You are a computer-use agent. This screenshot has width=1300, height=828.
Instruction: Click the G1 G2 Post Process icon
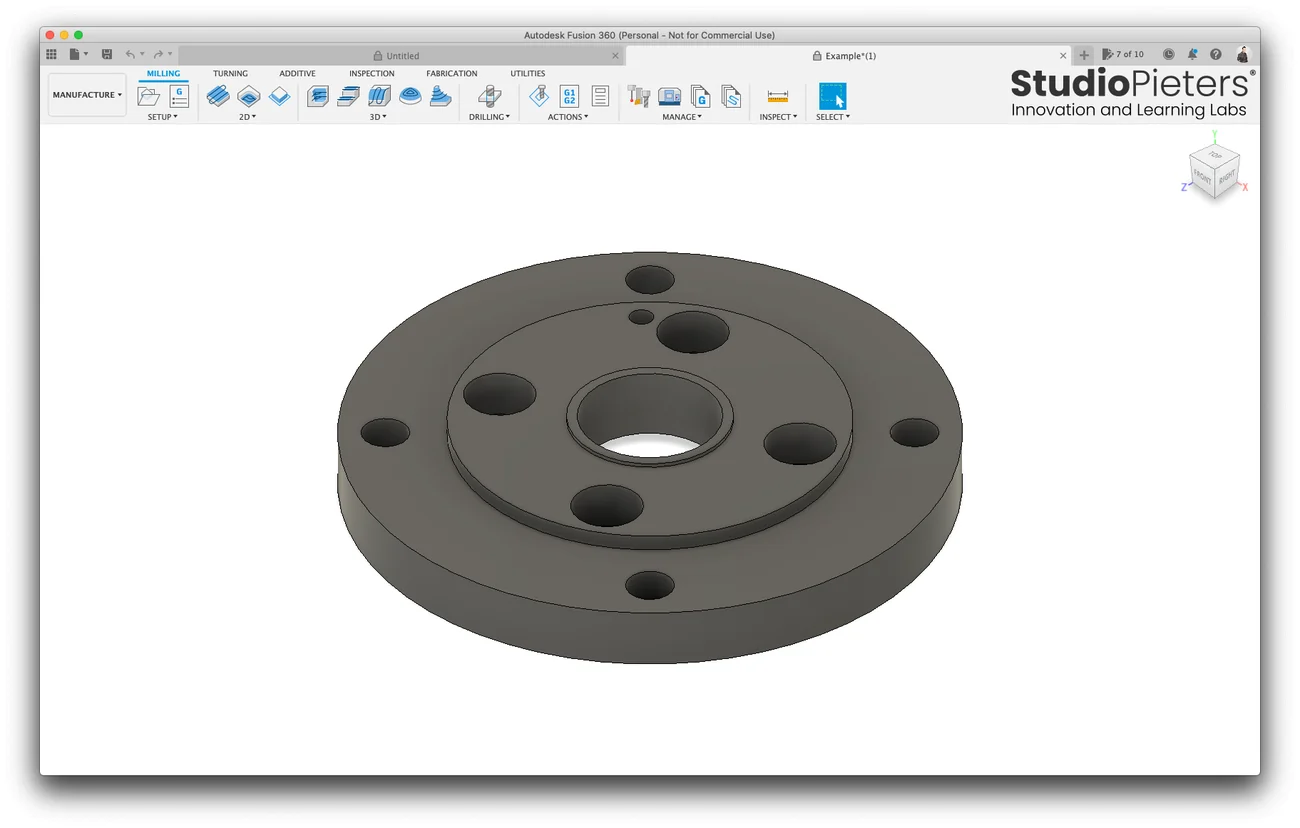[569, 96]
